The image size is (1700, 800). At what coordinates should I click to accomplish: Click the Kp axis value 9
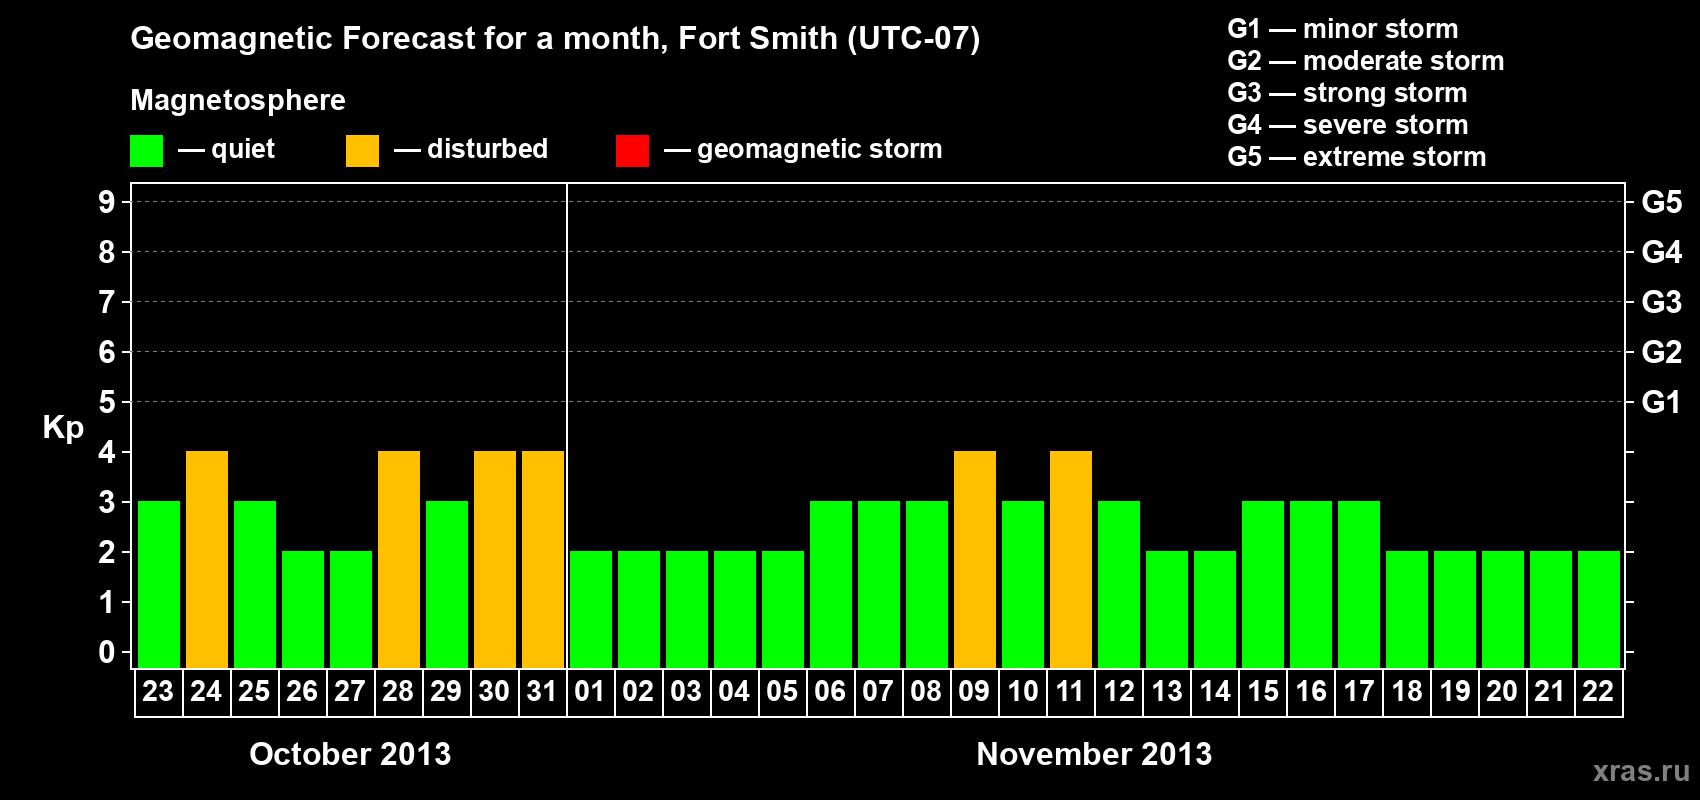[x=107, y=202]
